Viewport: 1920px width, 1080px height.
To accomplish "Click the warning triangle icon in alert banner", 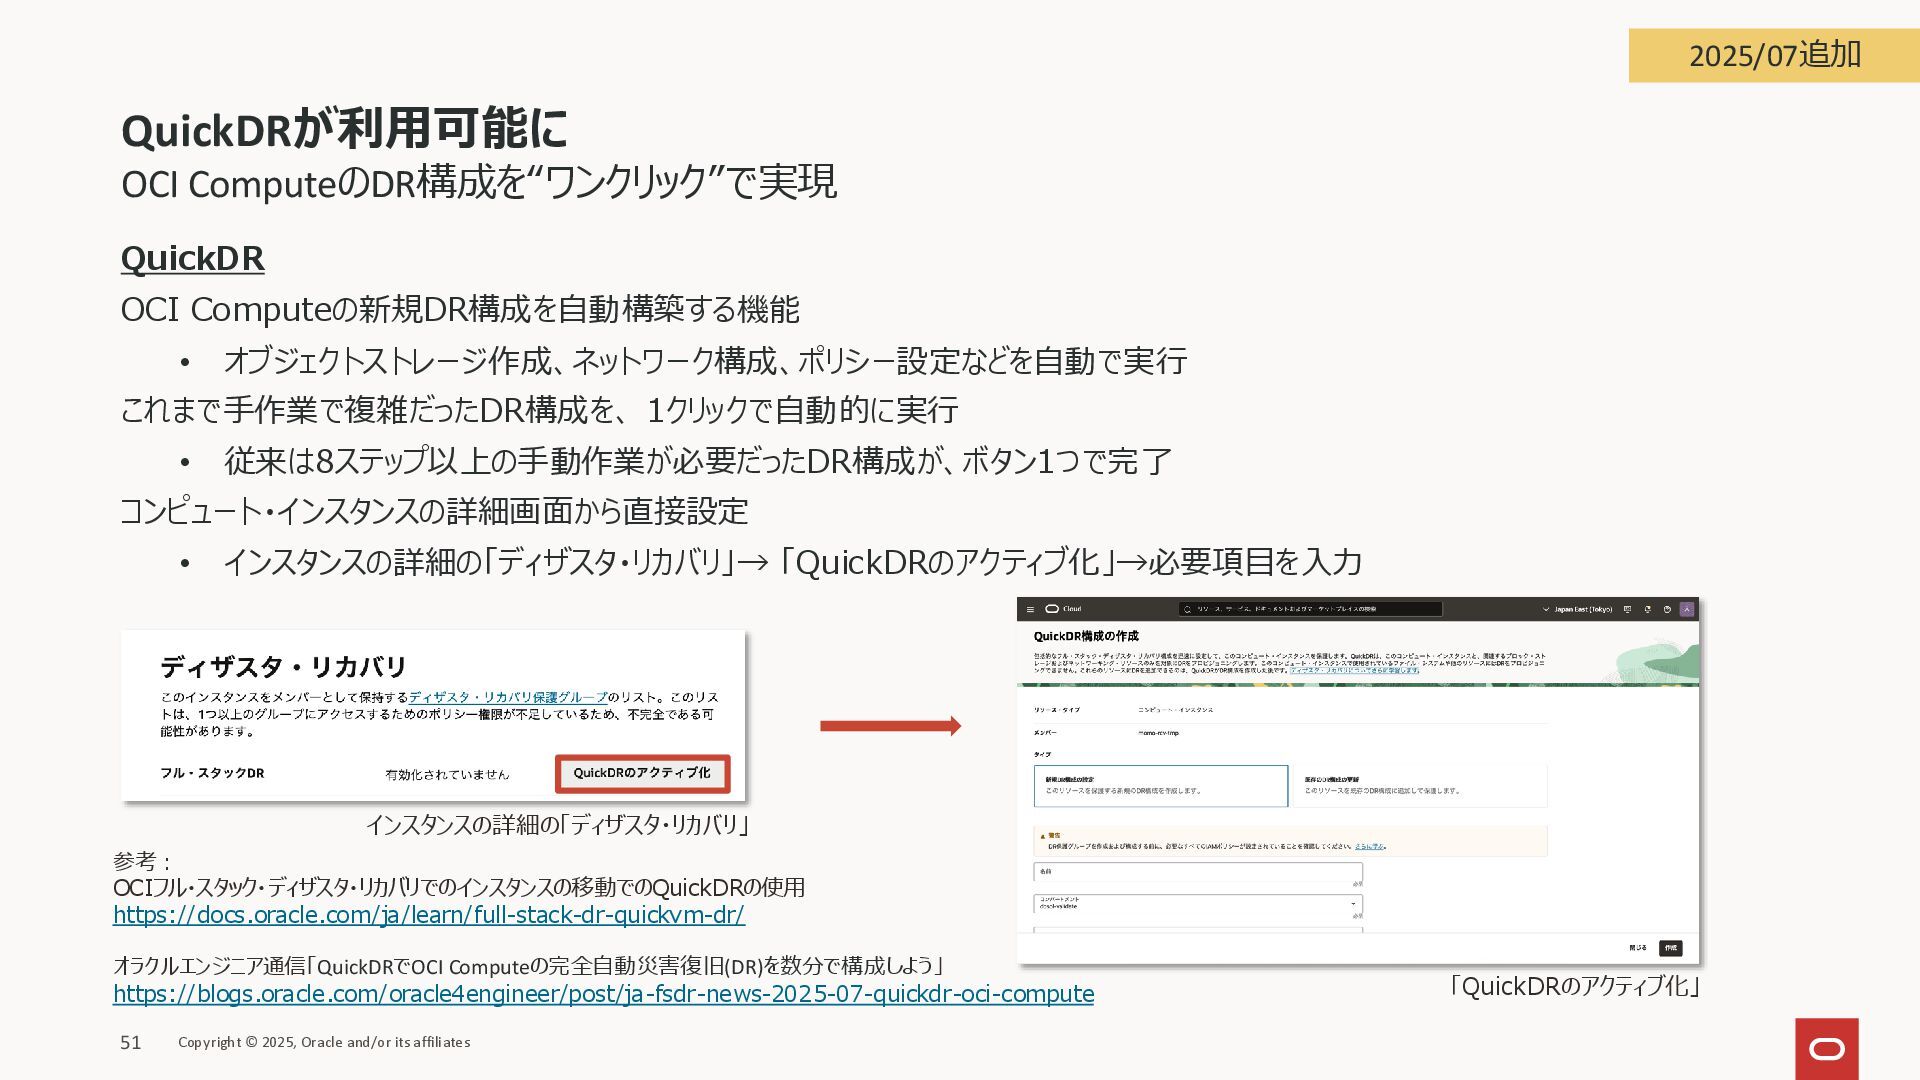I will pos(1043,836).
